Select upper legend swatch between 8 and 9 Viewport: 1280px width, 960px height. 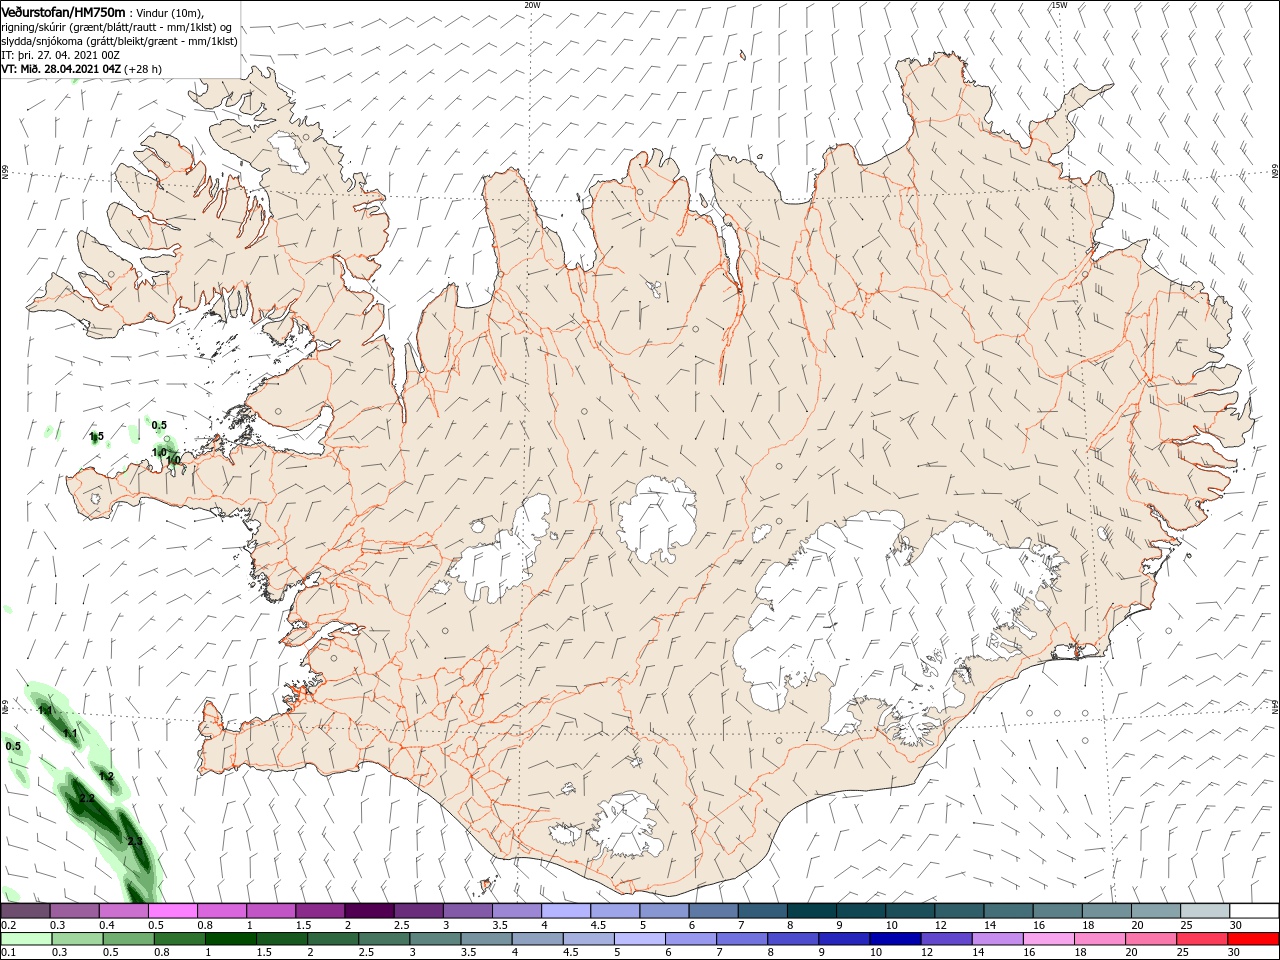[812, 911]
